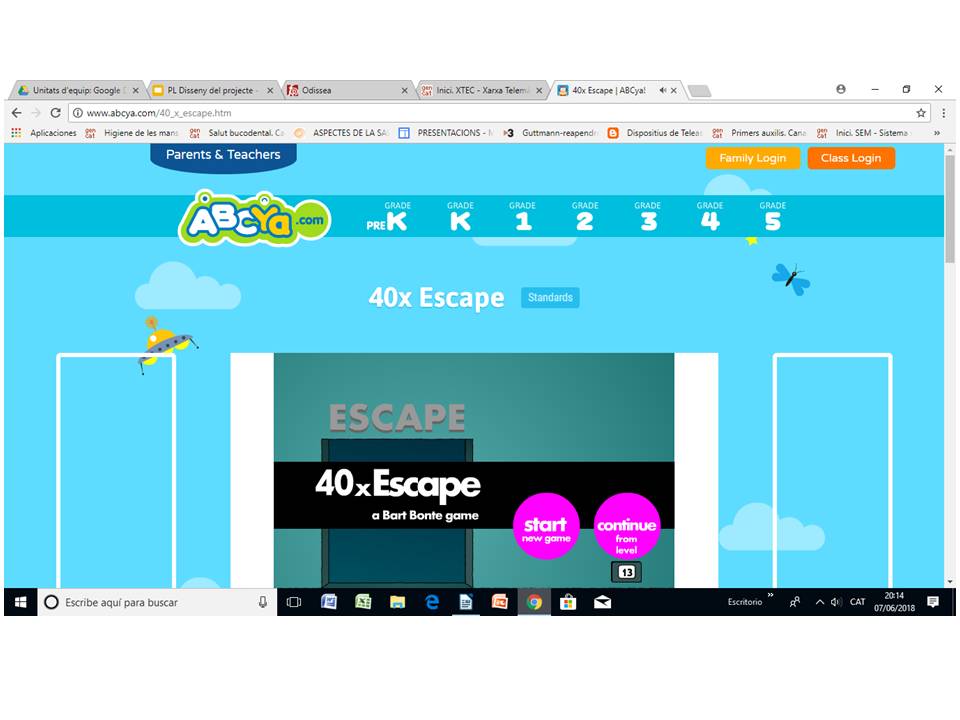Click the Class Login button
The width and height of the screenshot is (960, 720).
(x=851, y=158)
